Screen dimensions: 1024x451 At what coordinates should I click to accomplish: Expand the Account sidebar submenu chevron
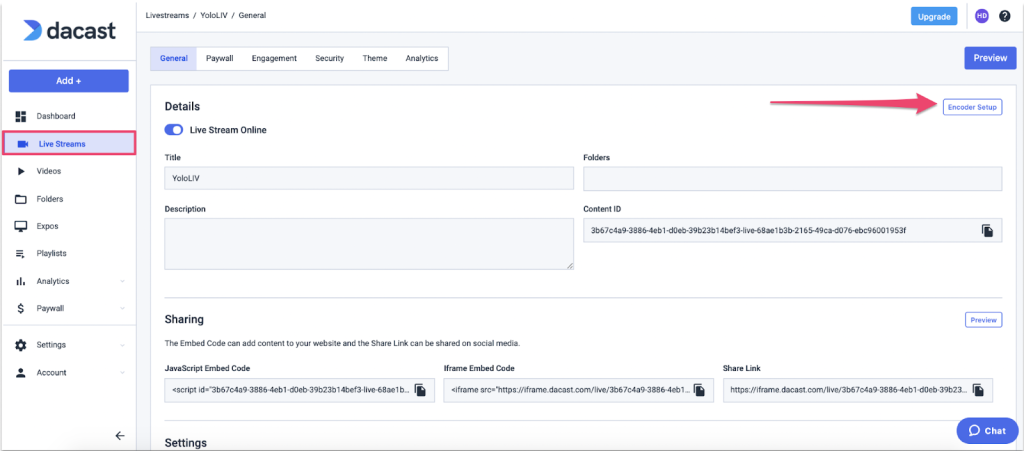coord(122,373)
